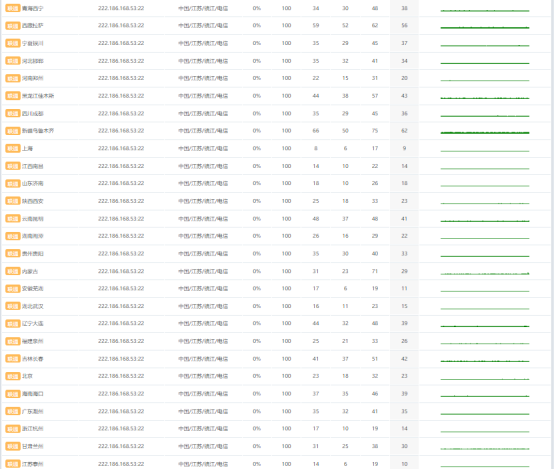Viewport: 554px width, 469px height.
Task: Open the latency sparkline for 新疆乌鲁木齐
Action: click(x=485, y=133)
